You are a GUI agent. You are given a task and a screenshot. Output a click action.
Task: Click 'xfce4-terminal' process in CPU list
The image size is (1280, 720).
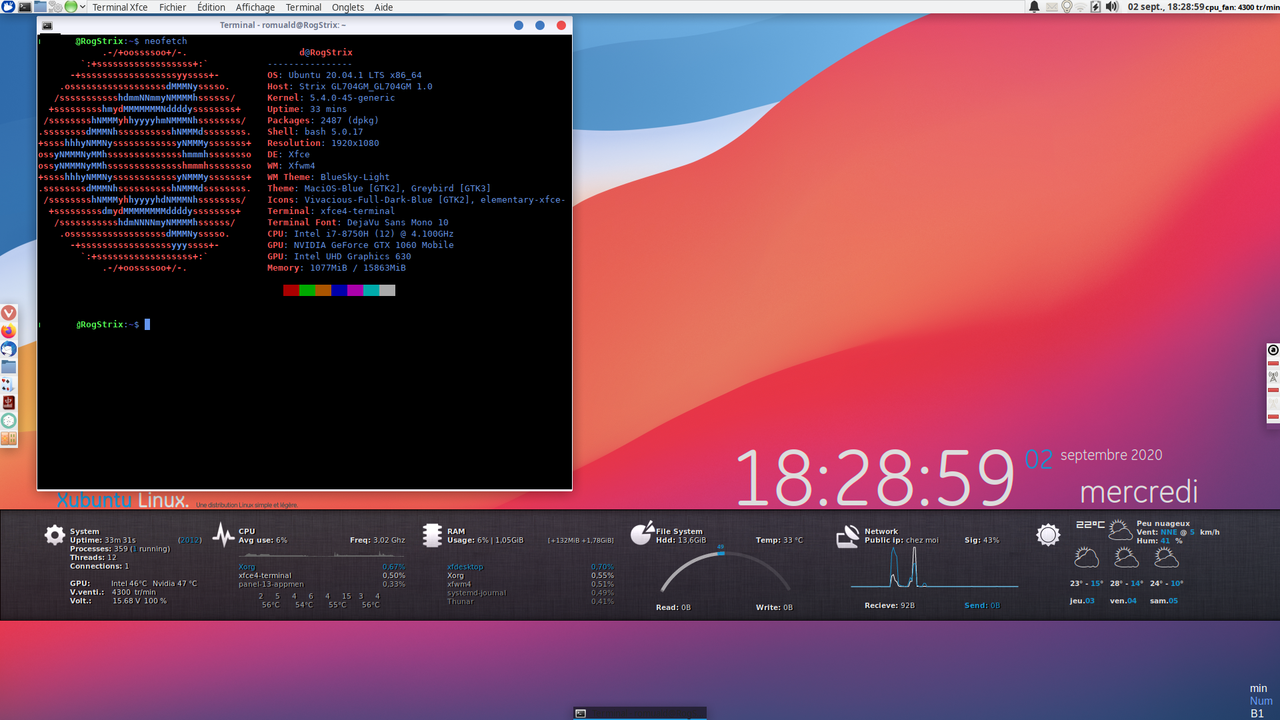265,575
